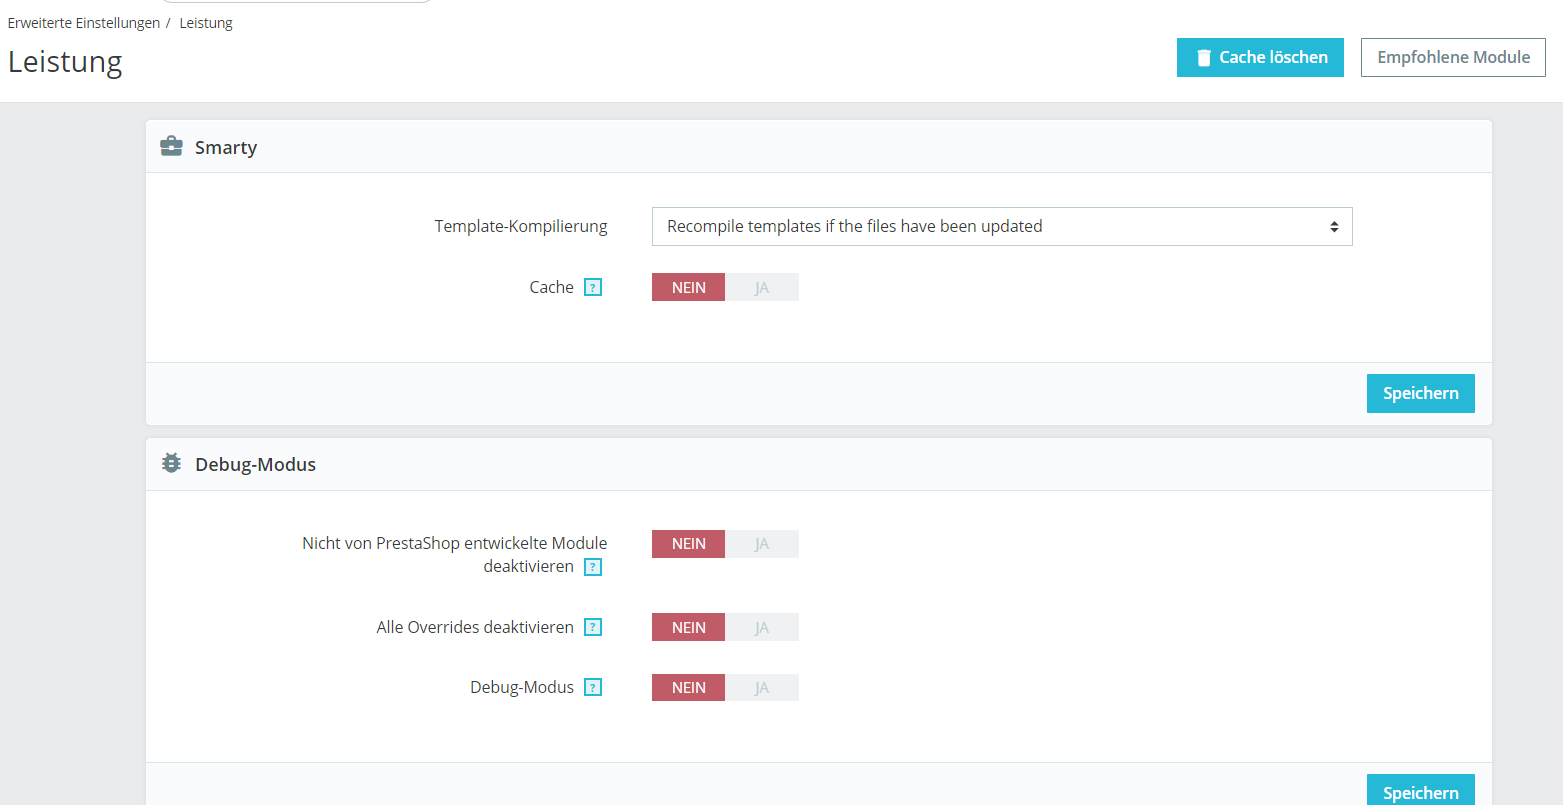This screenshot has width=1563, height=805.
Task: Click the Leistung page title
Action: click(65, 62)
